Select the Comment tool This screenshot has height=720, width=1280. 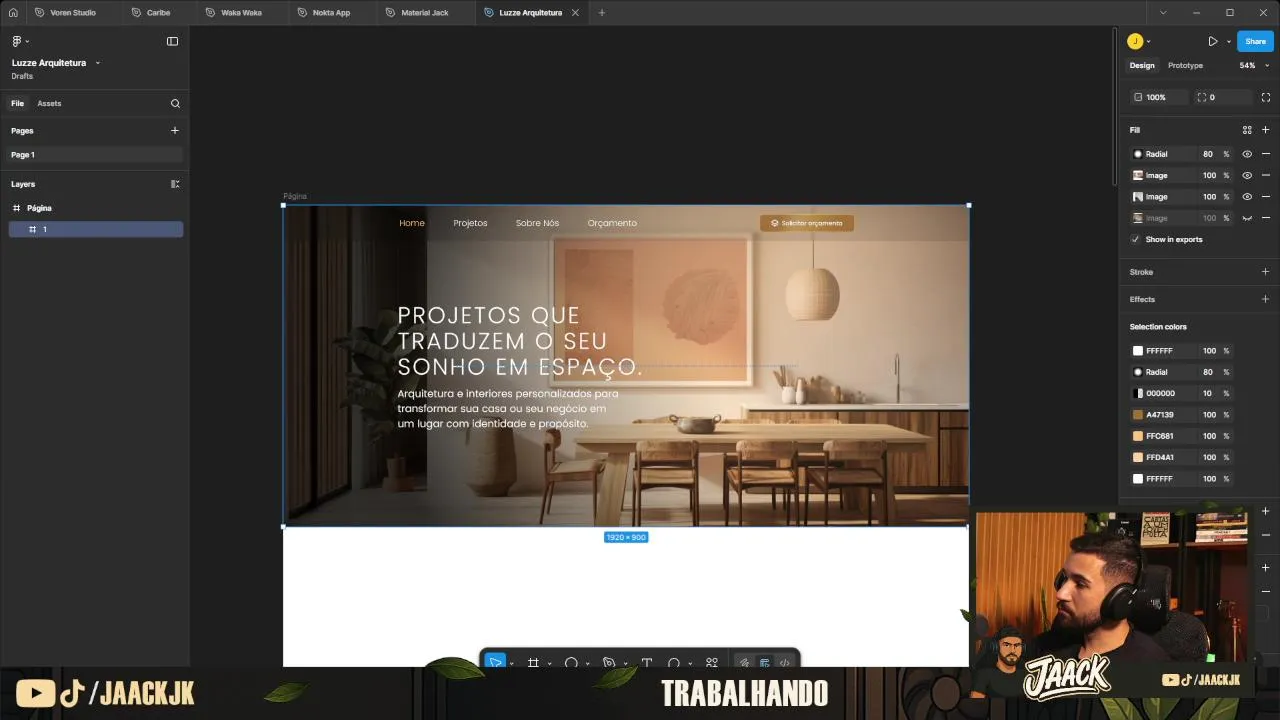[x=673, y=662]
